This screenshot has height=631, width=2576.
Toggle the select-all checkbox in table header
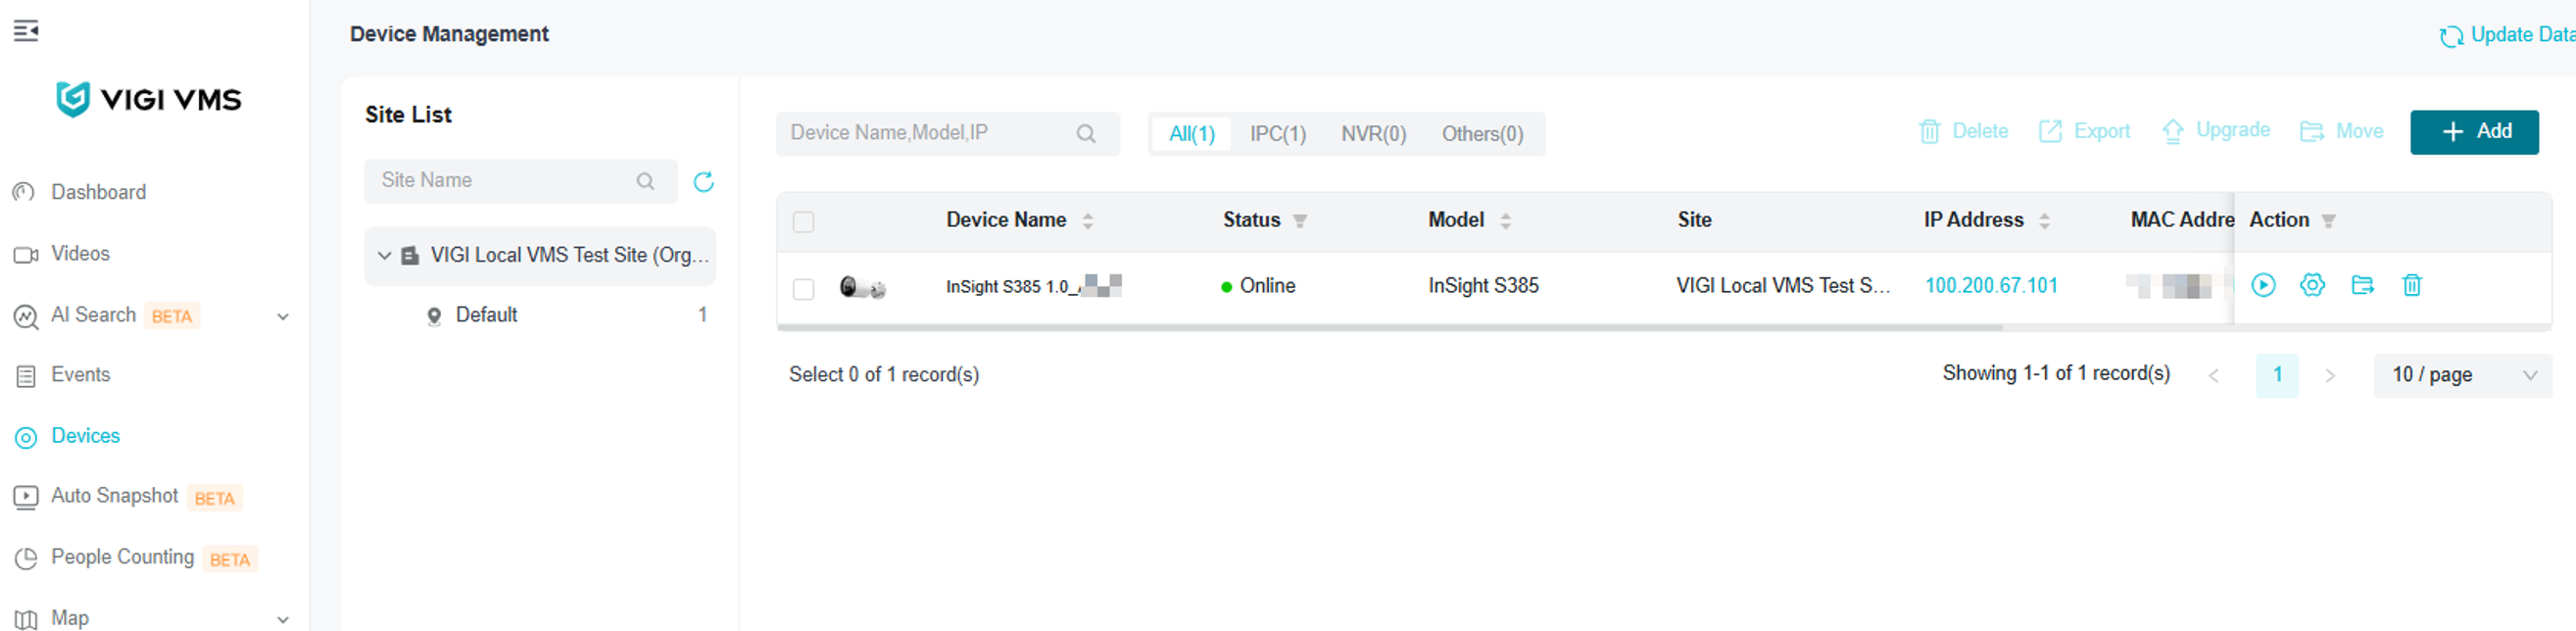[803, 222]
